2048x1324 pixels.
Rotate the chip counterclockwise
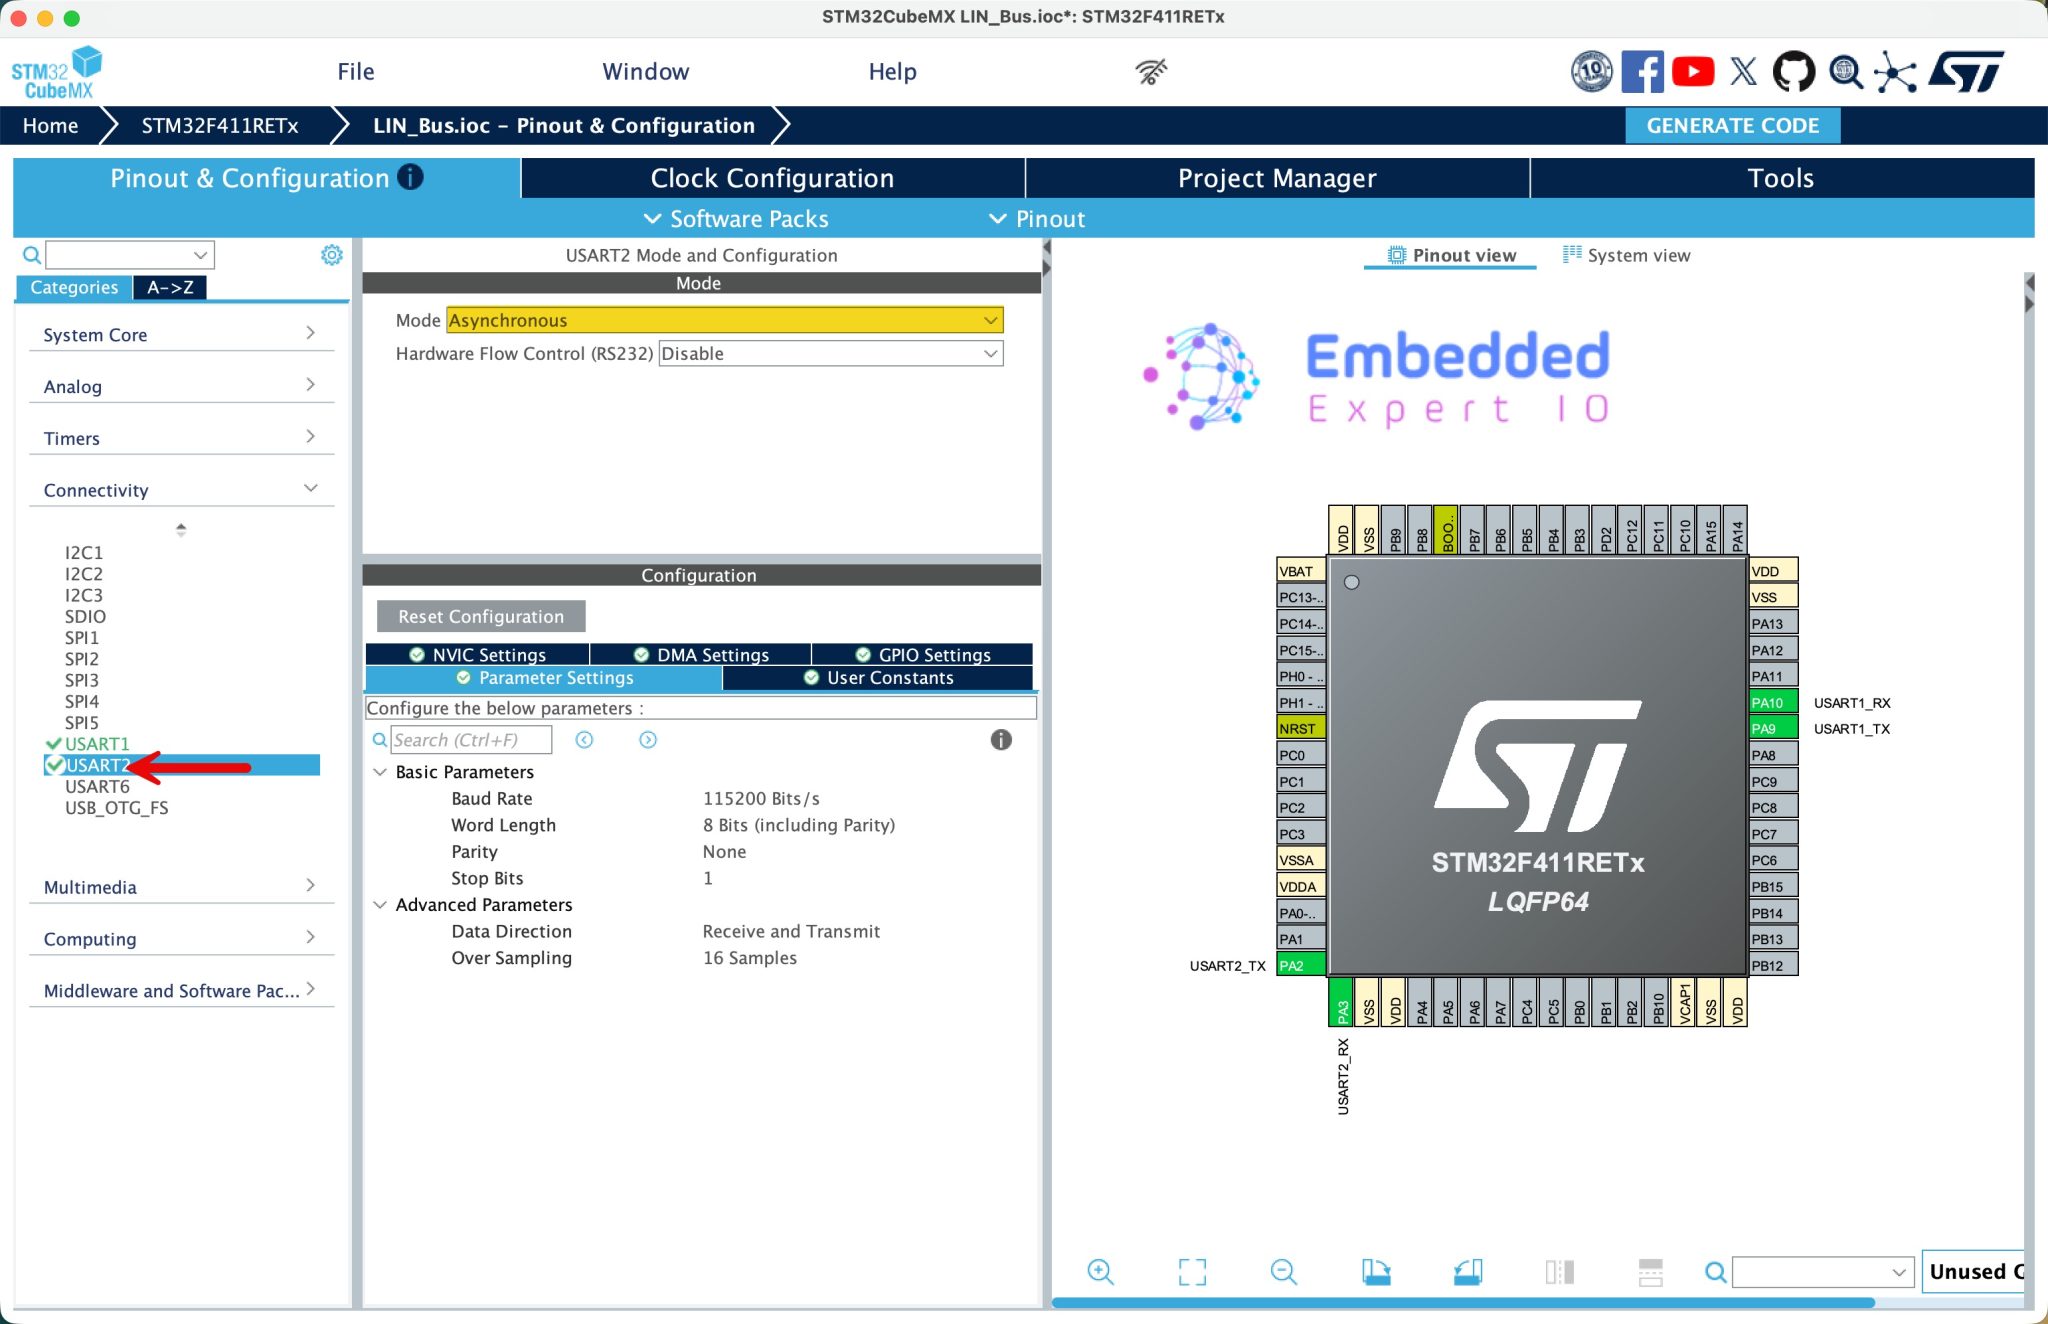tap(1468, 1271)
